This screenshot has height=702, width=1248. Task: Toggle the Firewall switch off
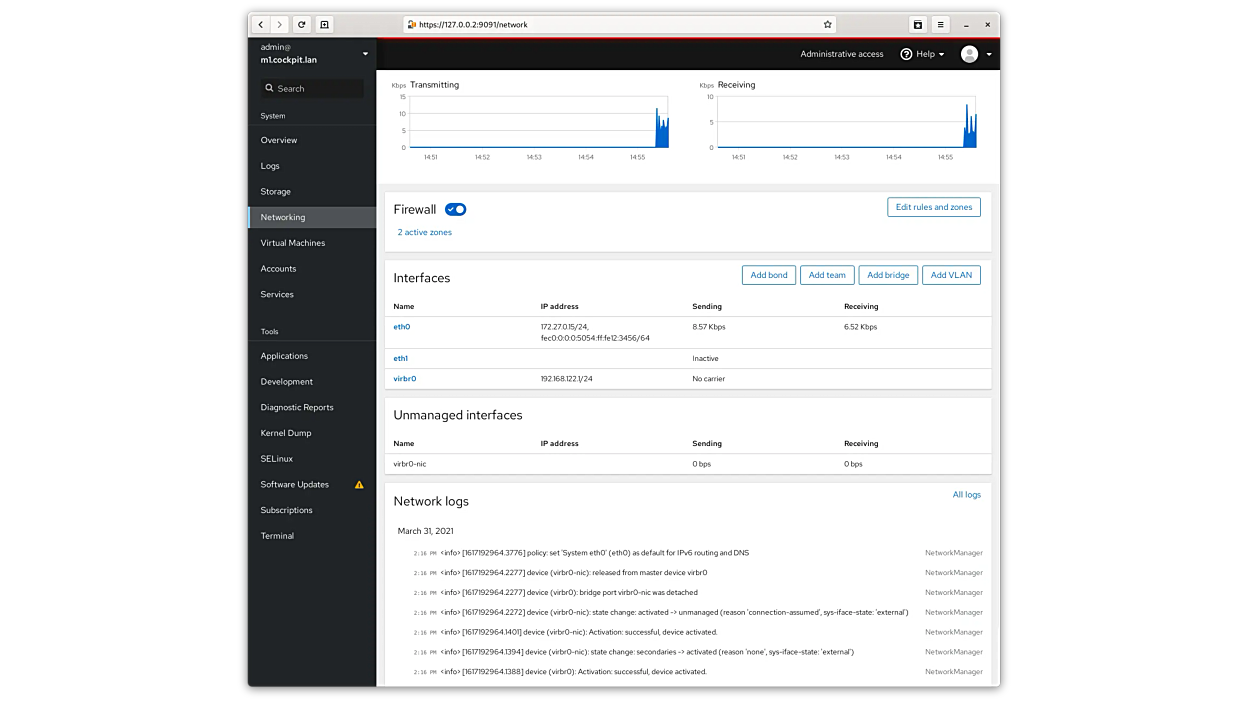456,209
